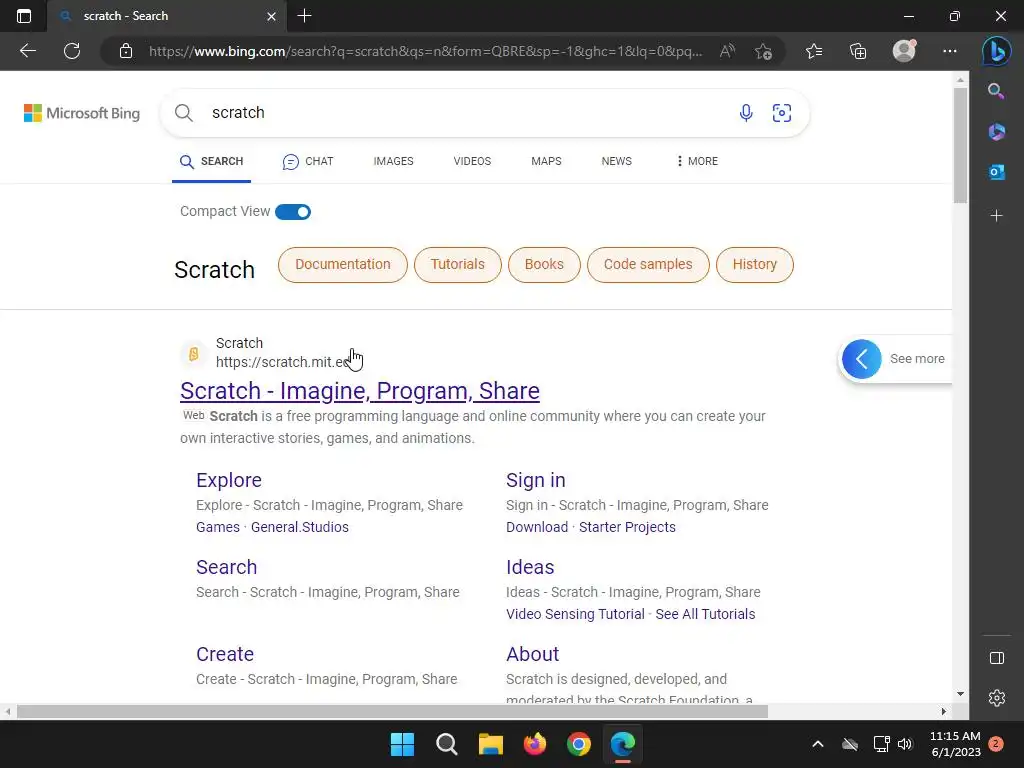Start voice search with the microphone icon
Screen dimensions: 1024x768
click(x=746, y=113)
